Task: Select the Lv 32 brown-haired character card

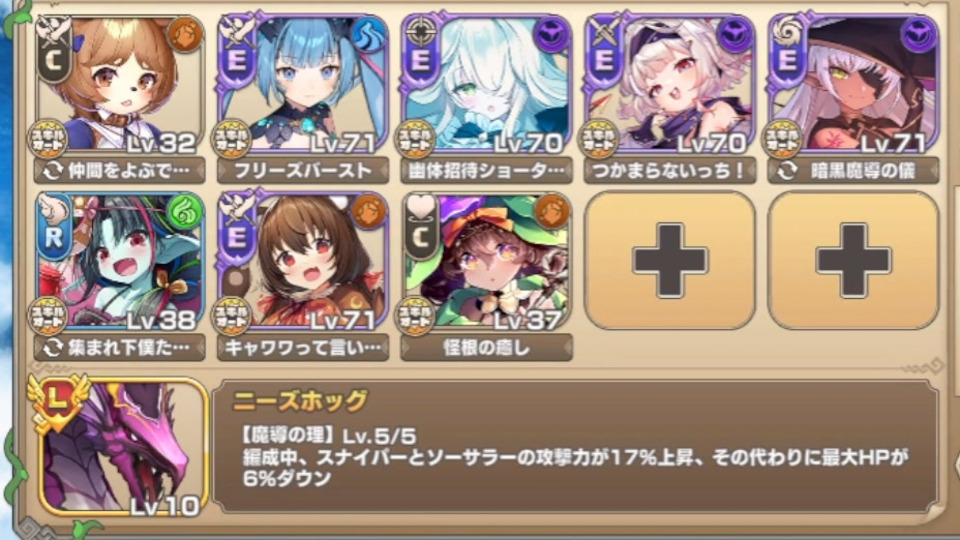Action: tap(120, 84)
